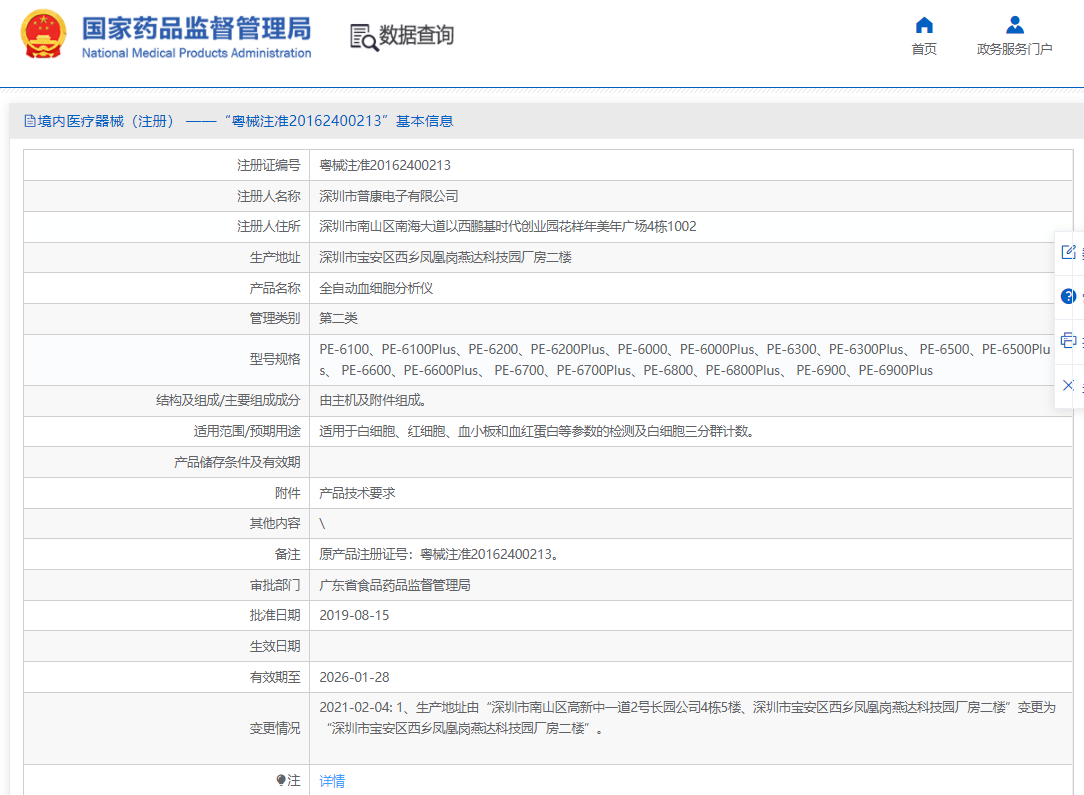Go to 首页 via the home icon

[x=924, y=26]
